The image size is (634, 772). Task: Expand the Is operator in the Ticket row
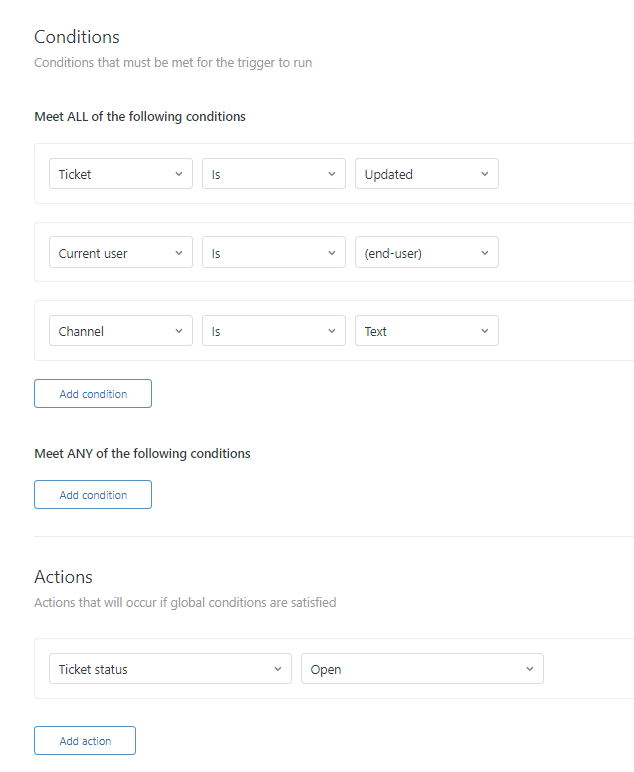coord(273,174)
